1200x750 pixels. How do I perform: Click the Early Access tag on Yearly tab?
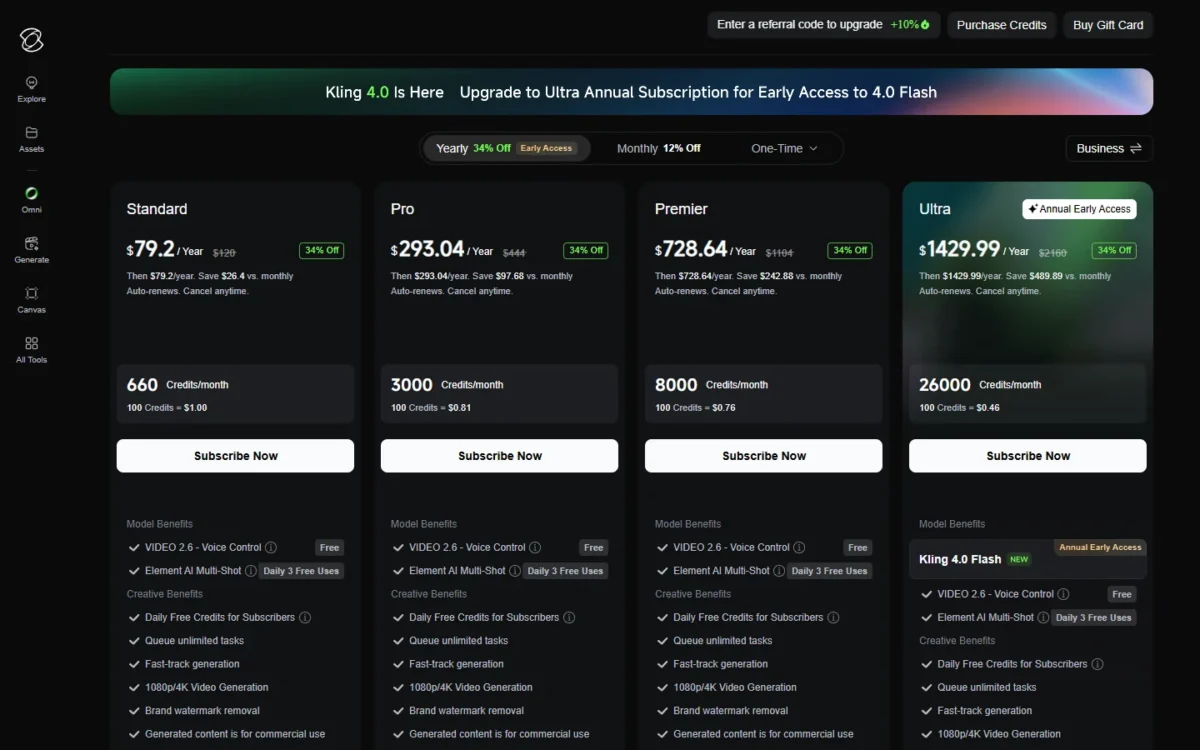click(546, 148)
